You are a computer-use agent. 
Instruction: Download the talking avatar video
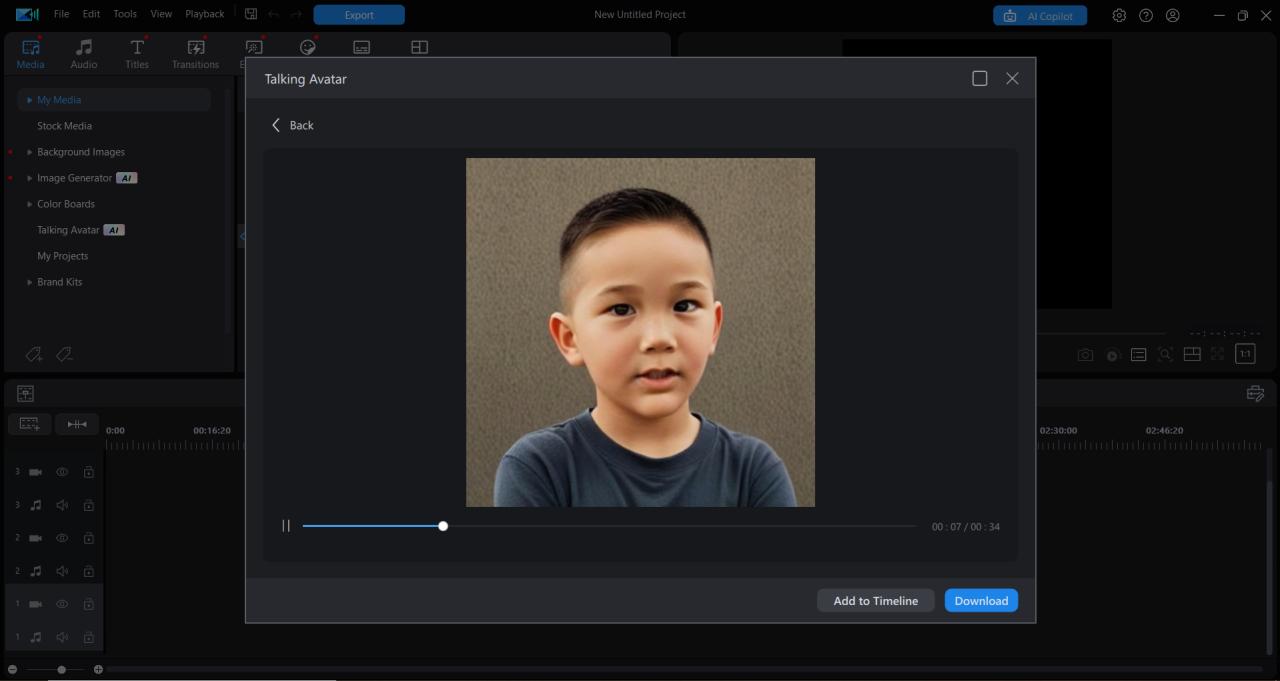coord(981,600)
